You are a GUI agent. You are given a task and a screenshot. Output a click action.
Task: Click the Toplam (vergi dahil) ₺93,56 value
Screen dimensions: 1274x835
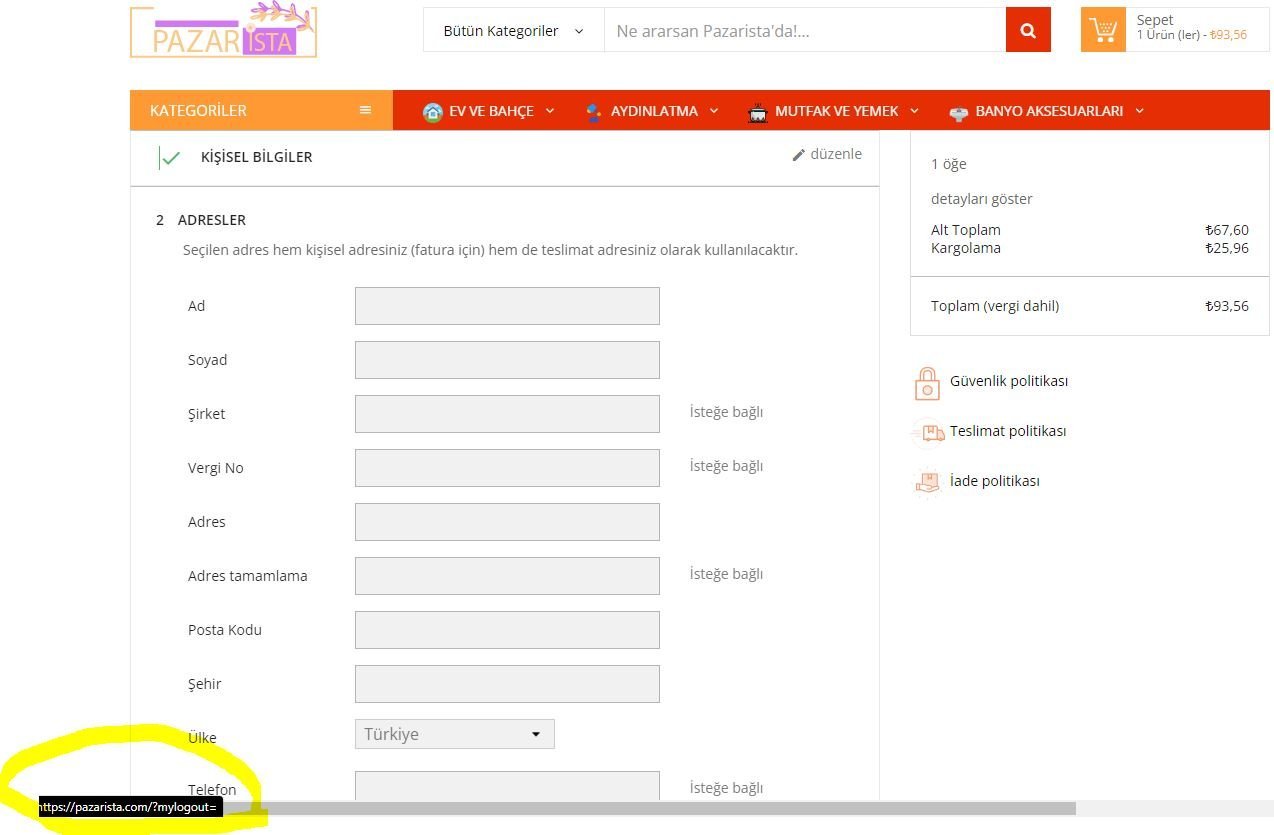[1227, 306]
